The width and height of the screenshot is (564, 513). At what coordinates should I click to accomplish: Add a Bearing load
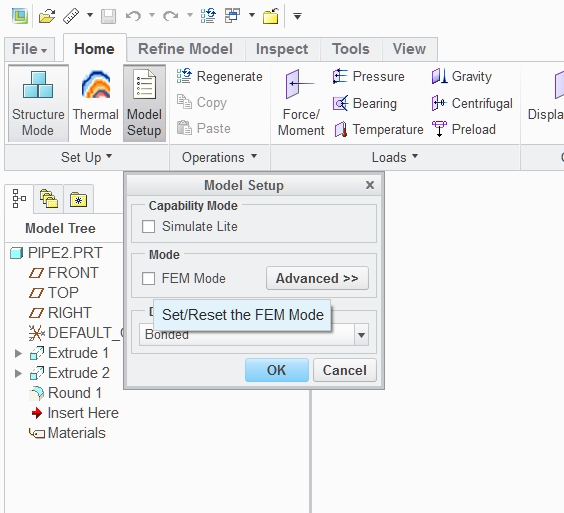365,103
